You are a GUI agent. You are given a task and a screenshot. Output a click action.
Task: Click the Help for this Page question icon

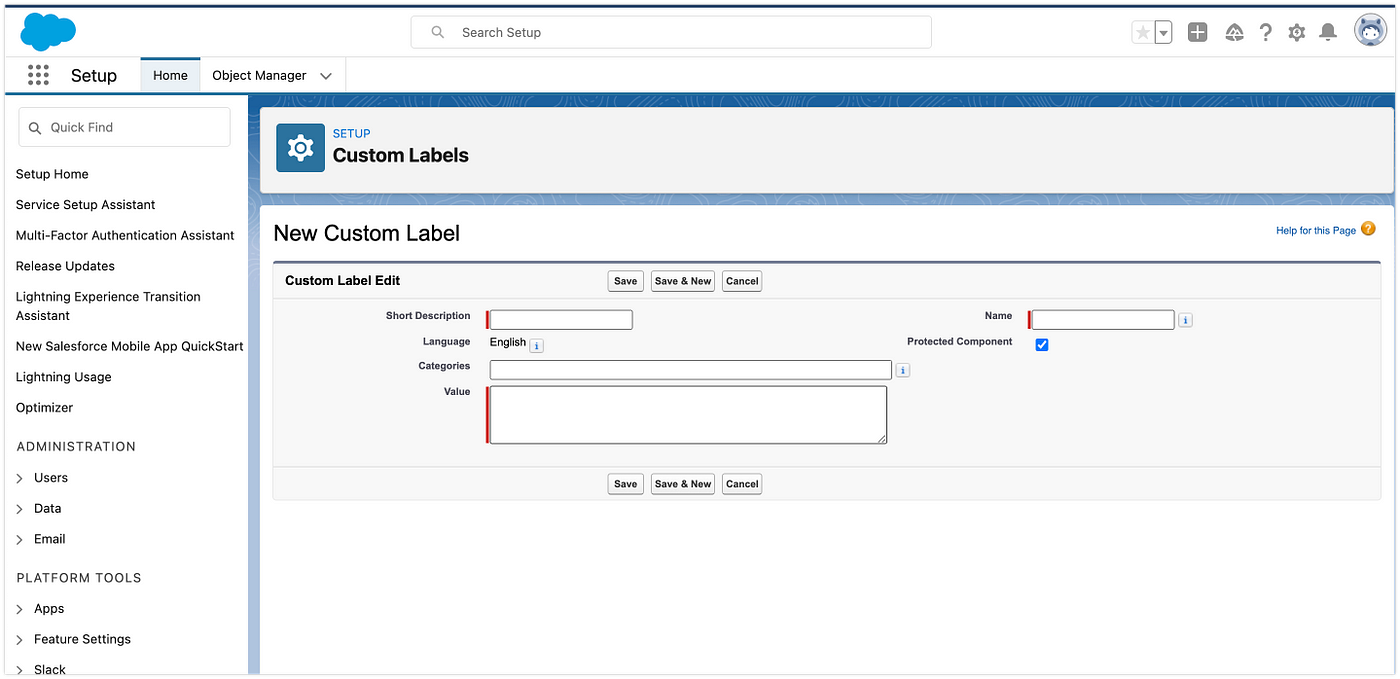1369,229
